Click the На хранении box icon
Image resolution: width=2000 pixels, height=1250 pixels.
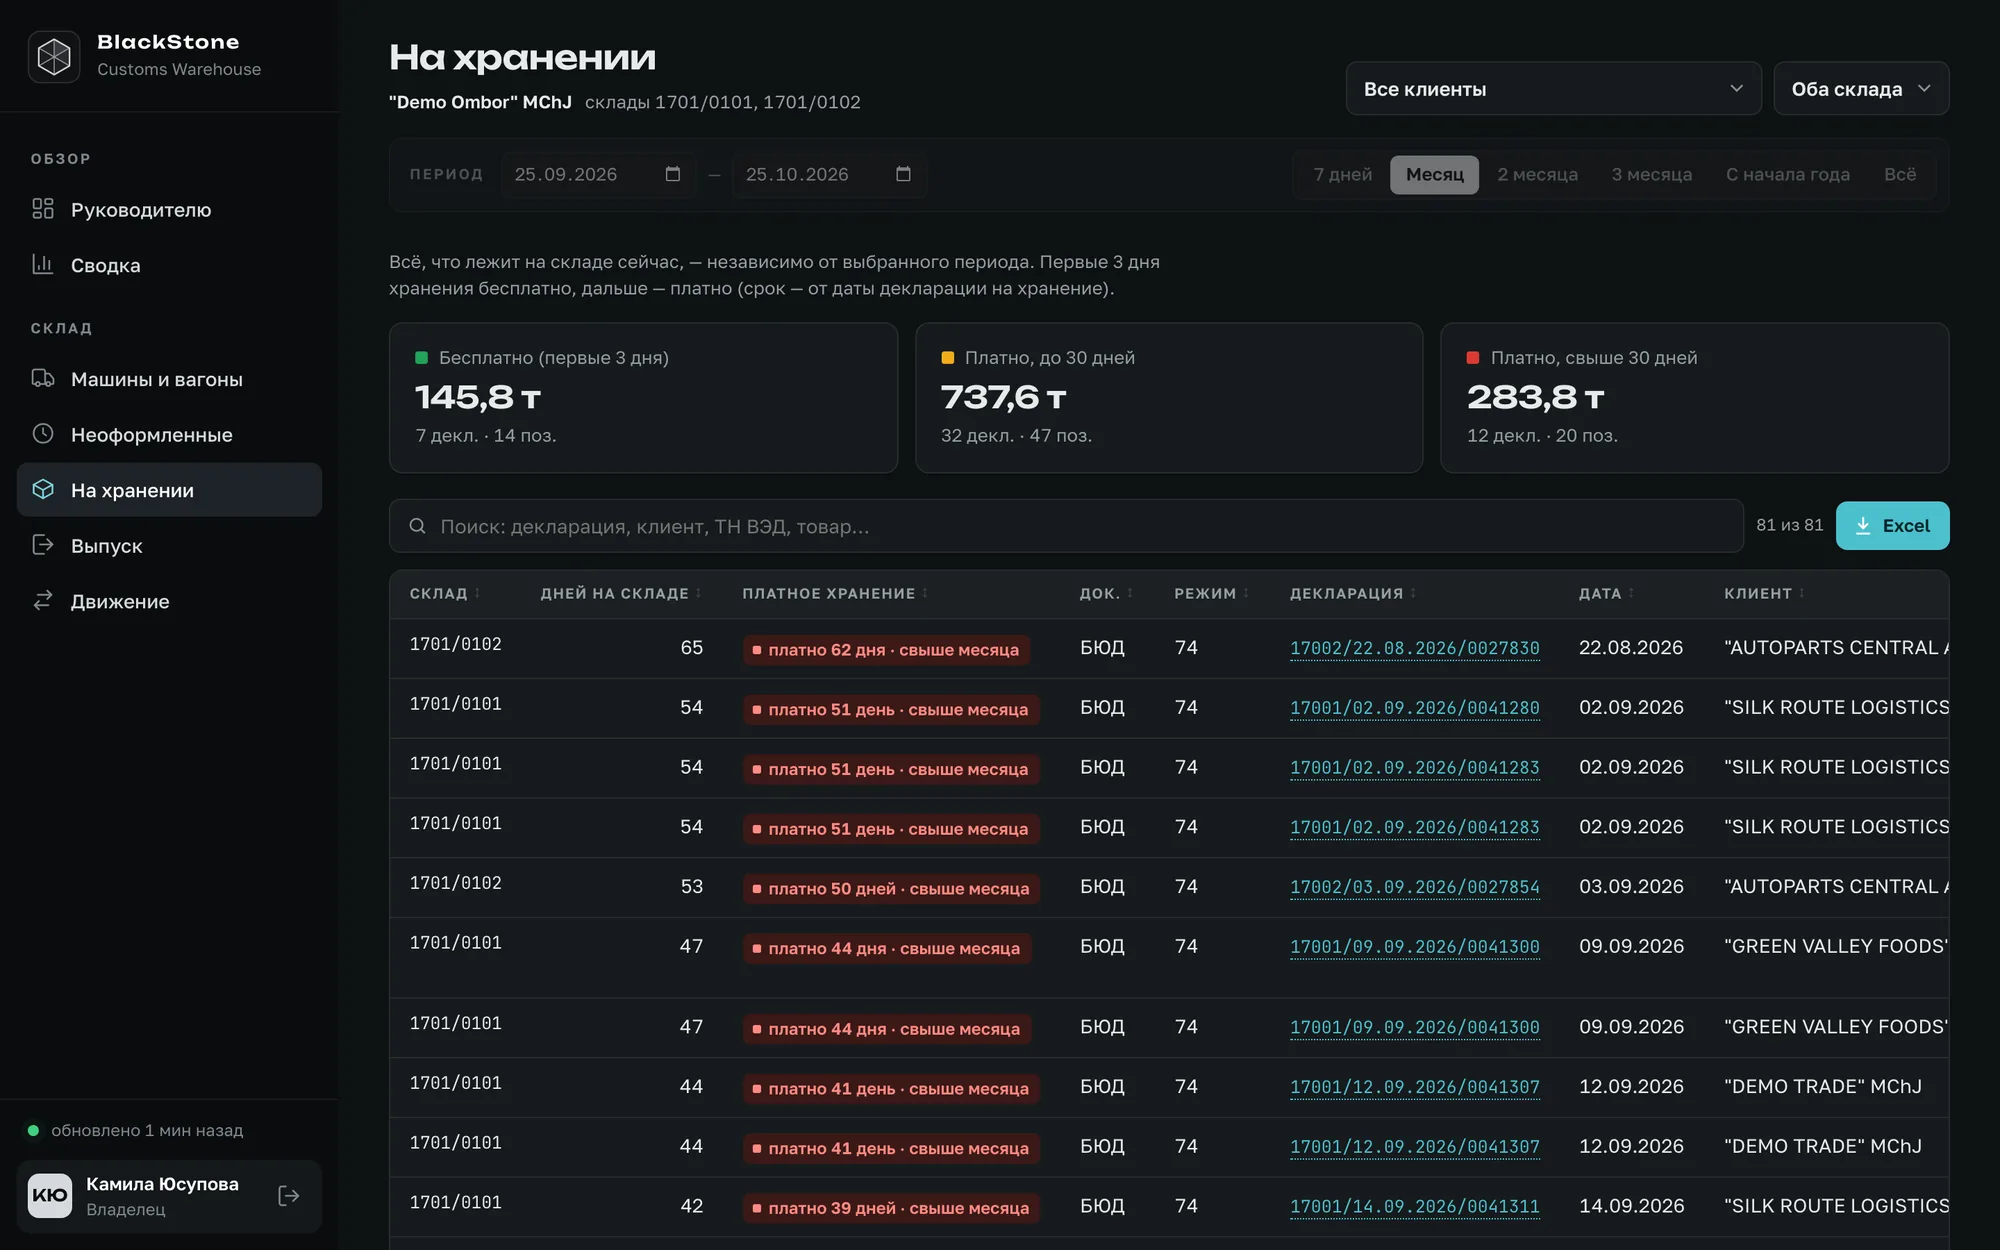pos(43,489)
